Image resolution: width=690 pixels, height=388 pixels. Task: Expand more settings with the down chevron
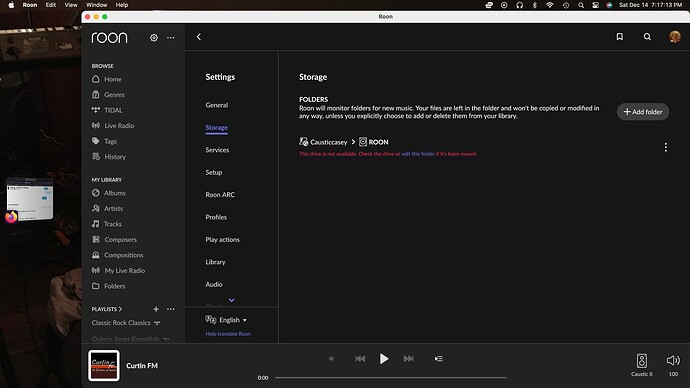(x=231, y=300)
